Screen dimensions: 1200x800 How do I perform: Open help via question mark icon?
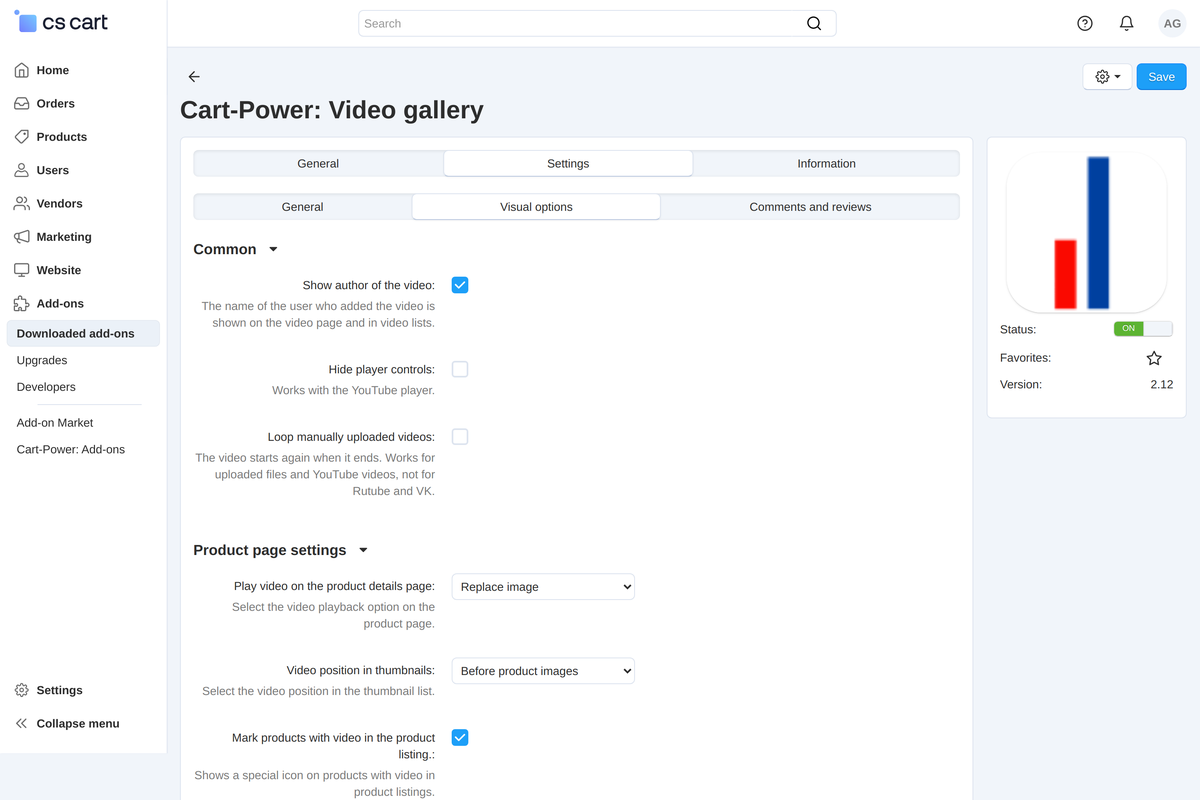1085,23
